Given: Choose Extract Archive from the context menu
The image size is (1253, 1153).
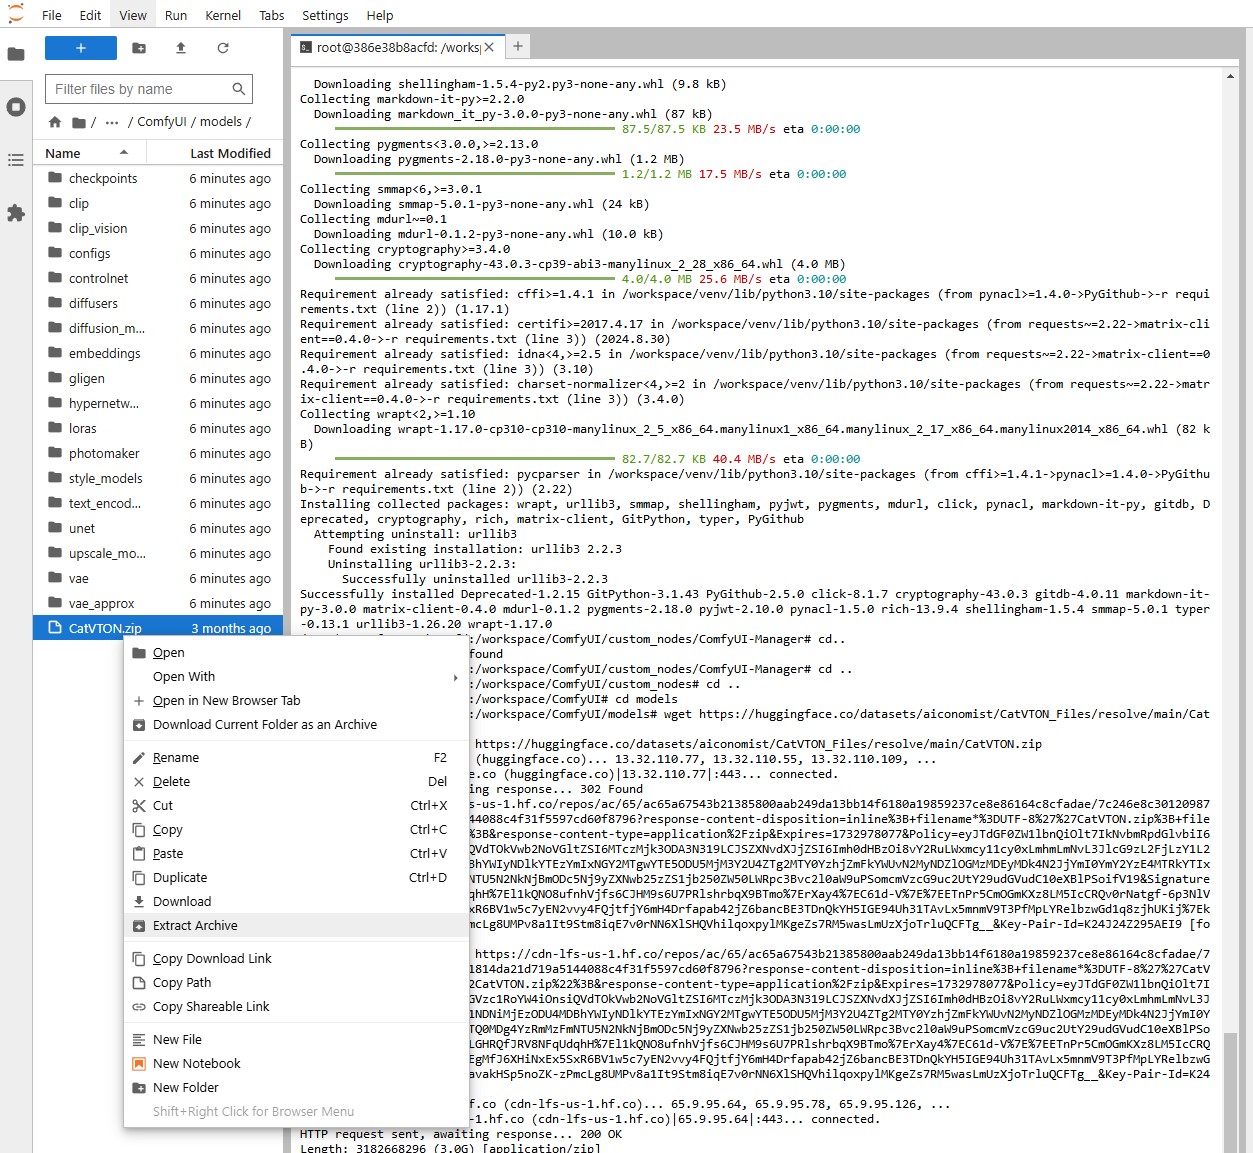Looking at the screenshot, I should [195, 925].
